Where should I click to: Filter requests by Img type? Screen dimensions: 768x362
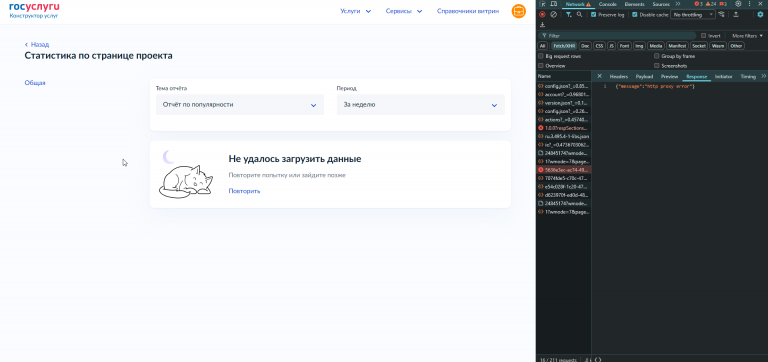pos(639,46)
